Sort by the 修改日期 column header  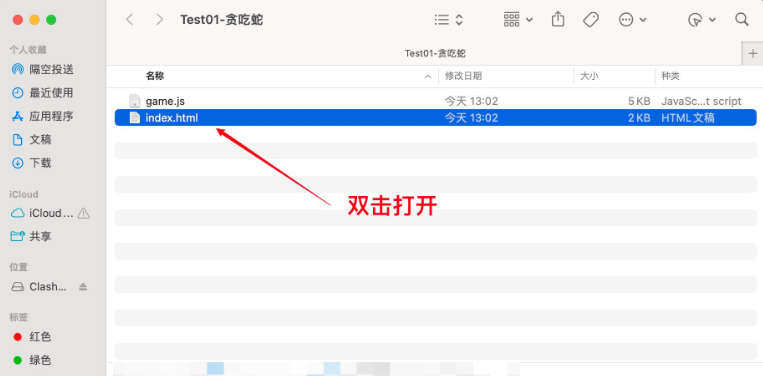(463, 76)
